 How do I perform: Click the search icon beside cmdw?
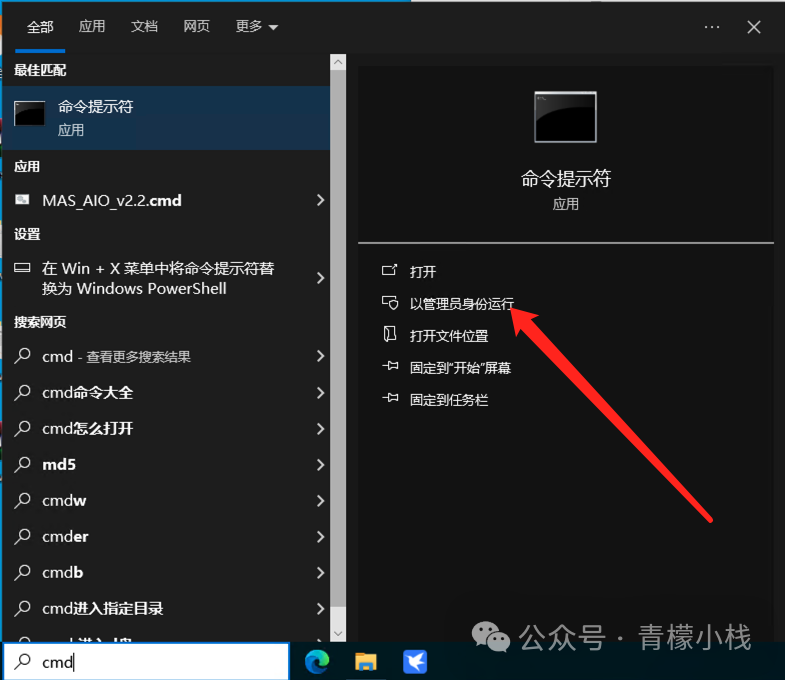pyautogui.click(x=22, y=500)
